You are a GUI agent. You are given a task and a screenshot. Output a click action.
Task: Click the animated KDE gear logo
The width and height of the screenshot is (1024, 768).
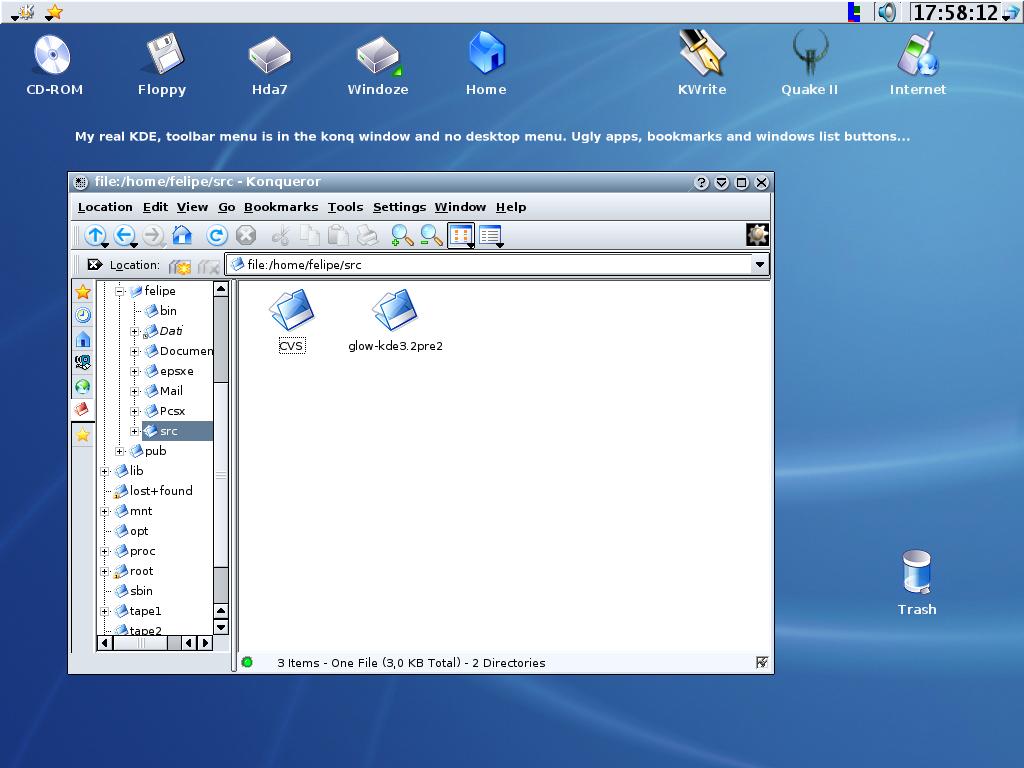[x=758, y=234]
